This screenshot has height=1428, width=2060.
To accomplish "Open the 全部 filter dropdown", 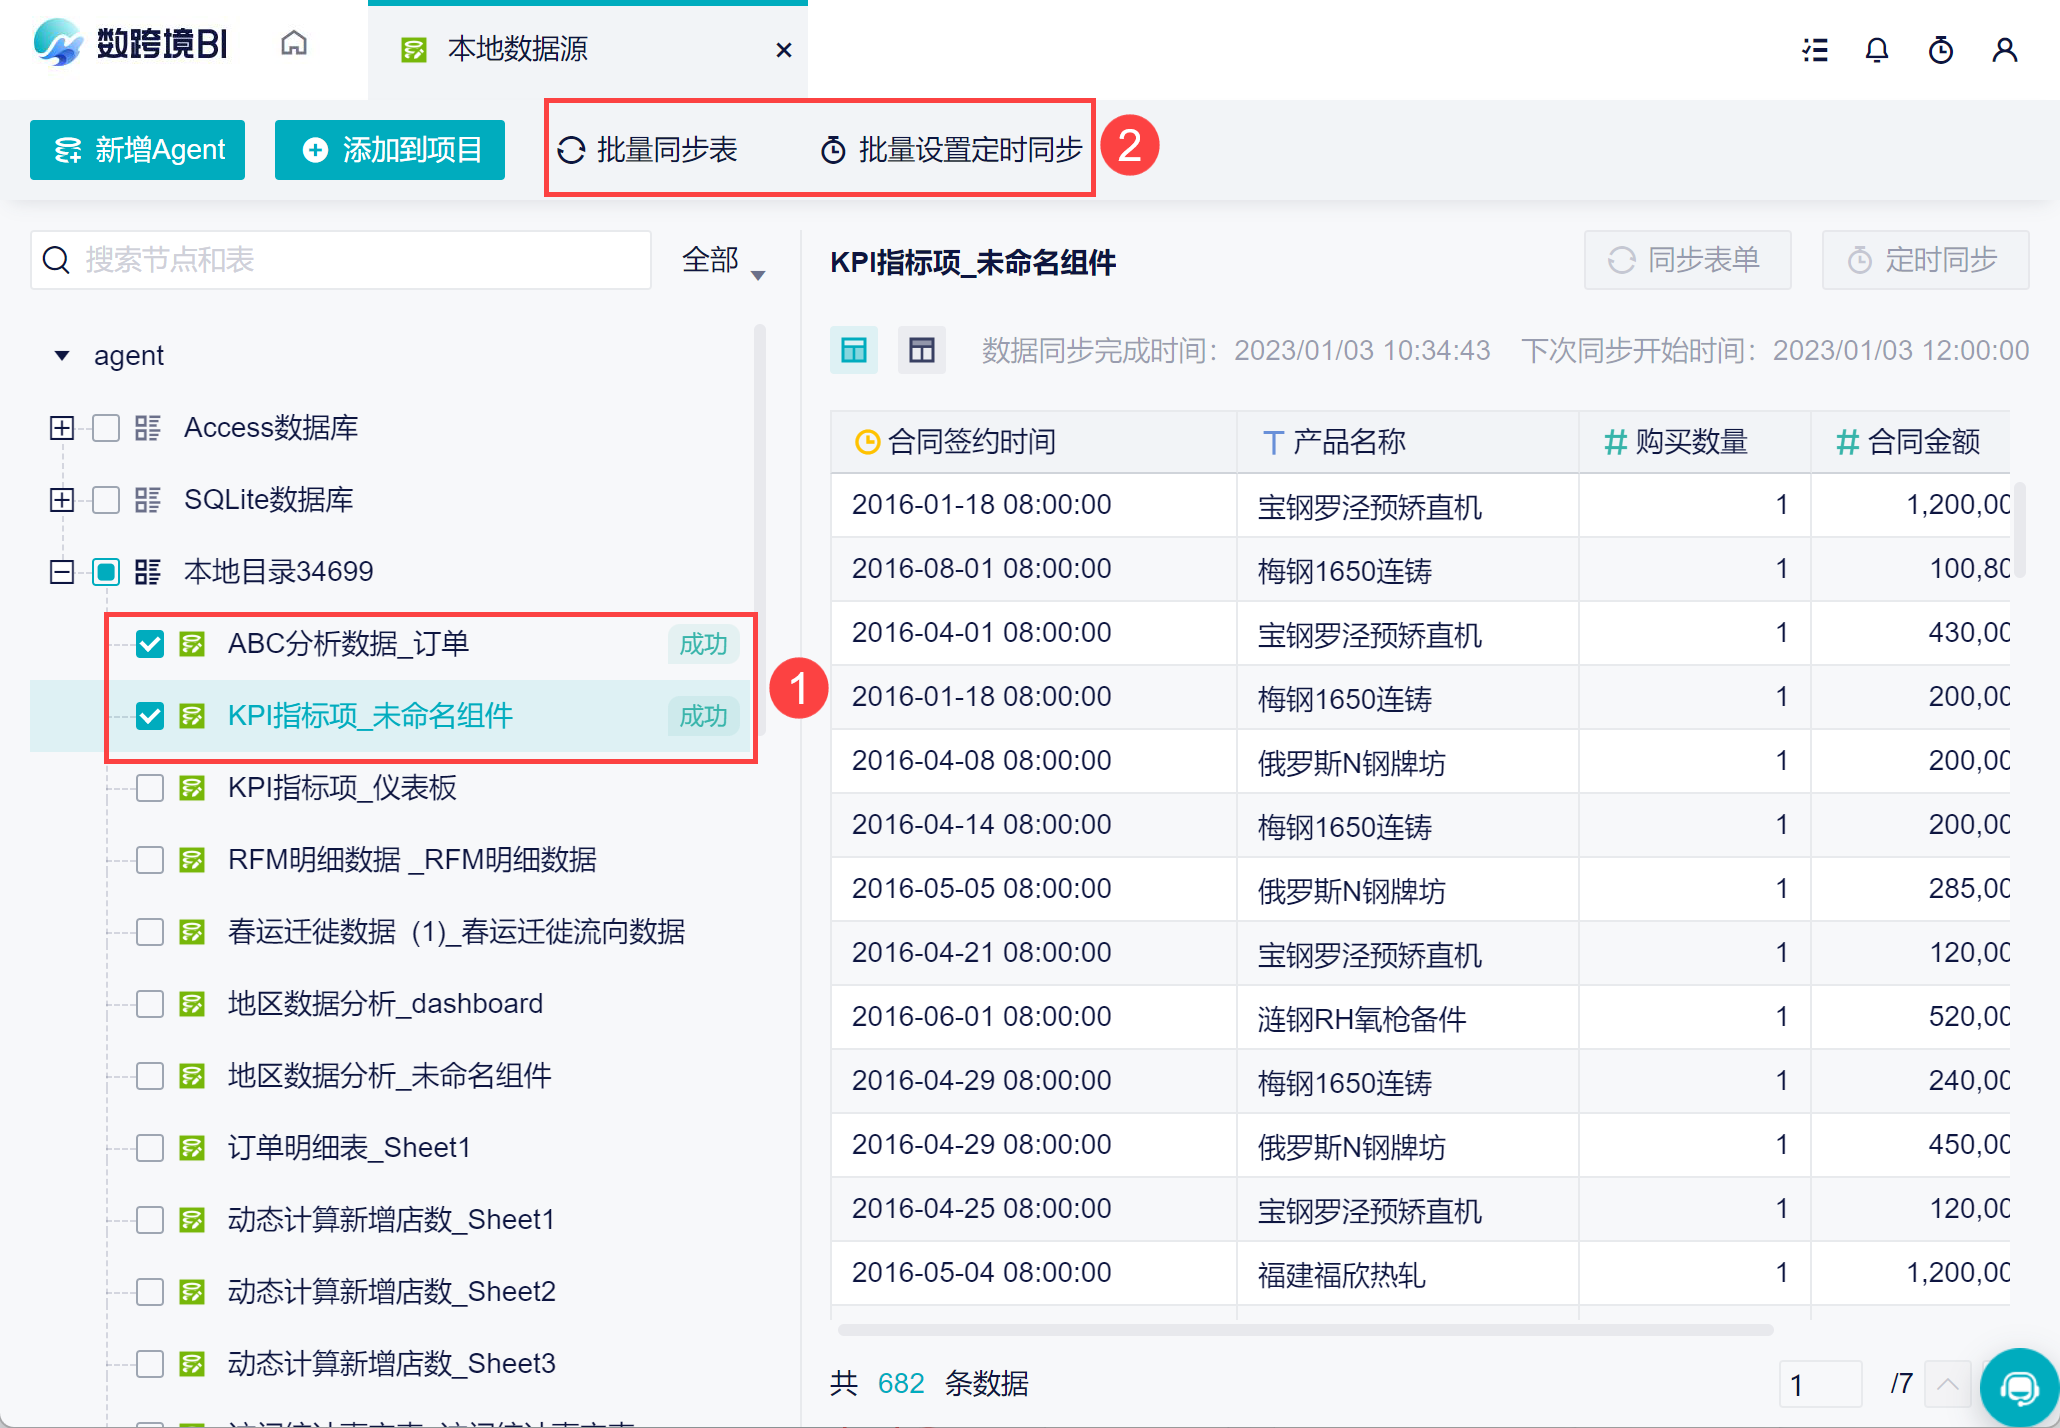I will pos(722,261).
